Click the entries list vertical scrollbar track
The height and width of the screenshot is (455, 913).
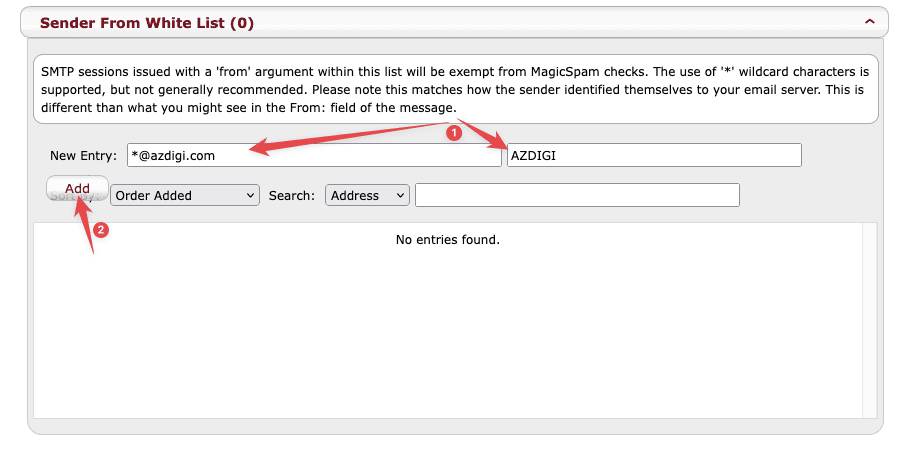[x=869, y=320]
